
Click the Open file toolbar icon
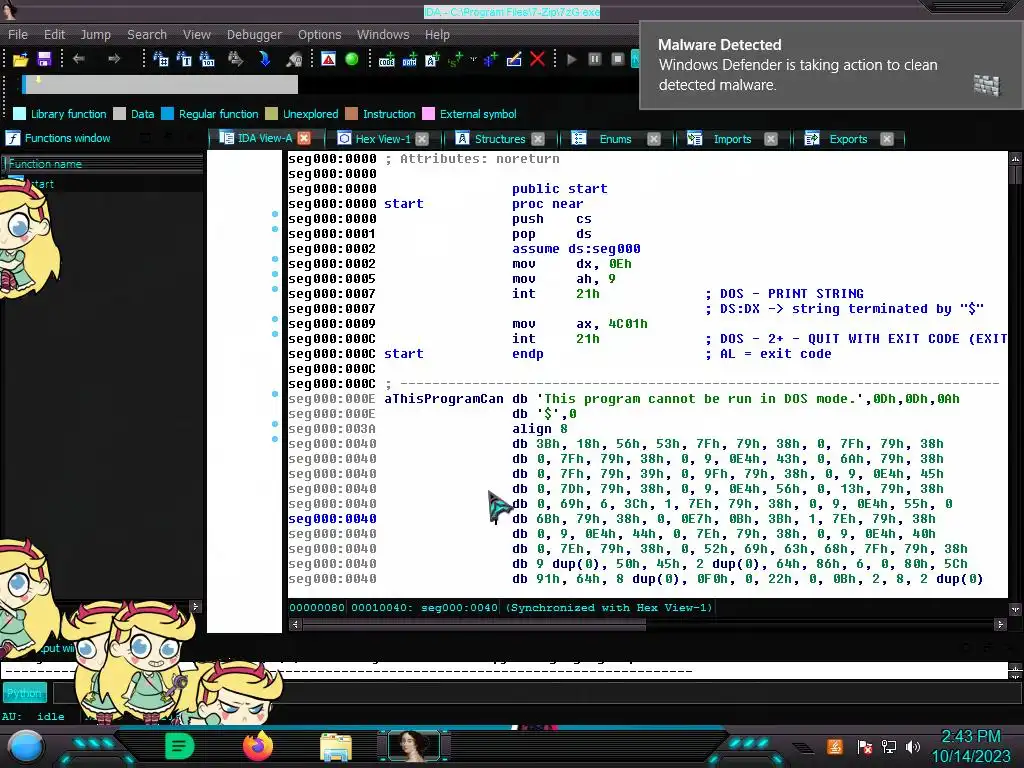point(20,59)
